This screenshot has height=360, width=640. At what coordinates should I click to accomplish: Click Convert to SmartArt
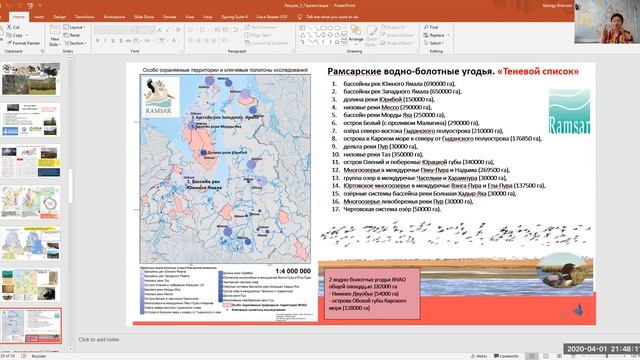point(267,43)
